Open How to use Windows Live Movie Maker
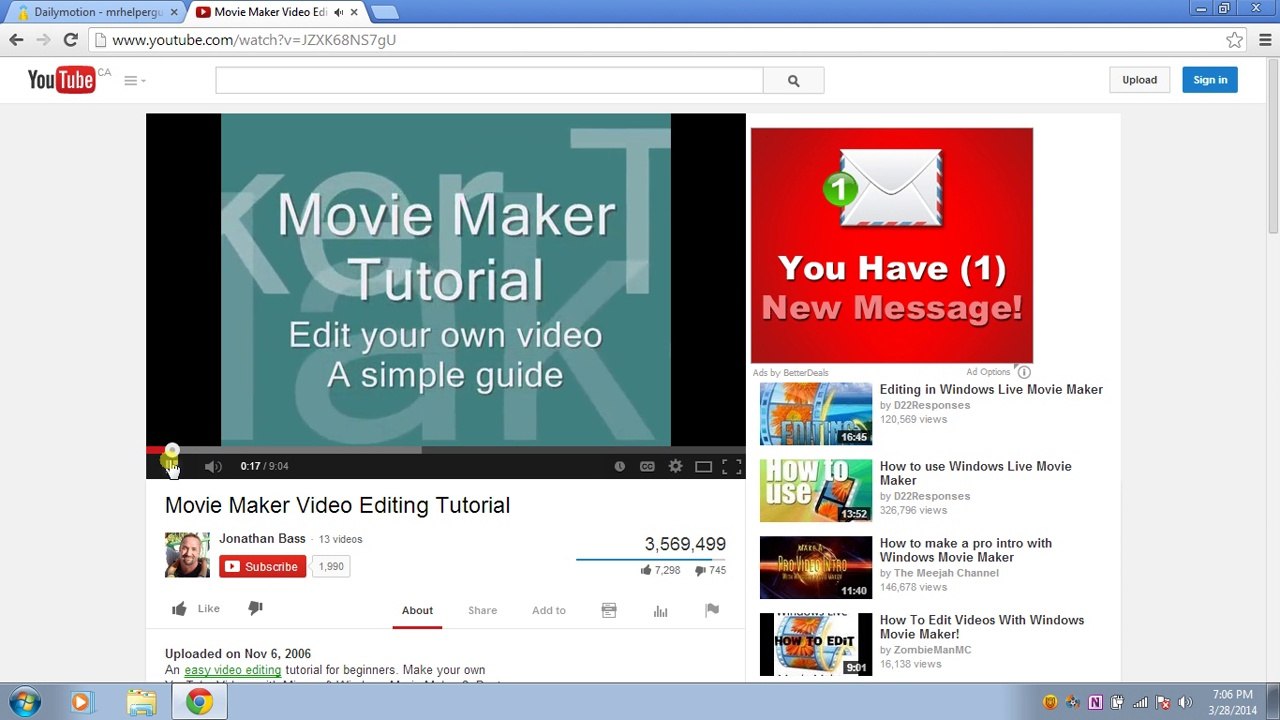Image resolution: width=1280 pixels, height=720 pixels. (975, 473)
